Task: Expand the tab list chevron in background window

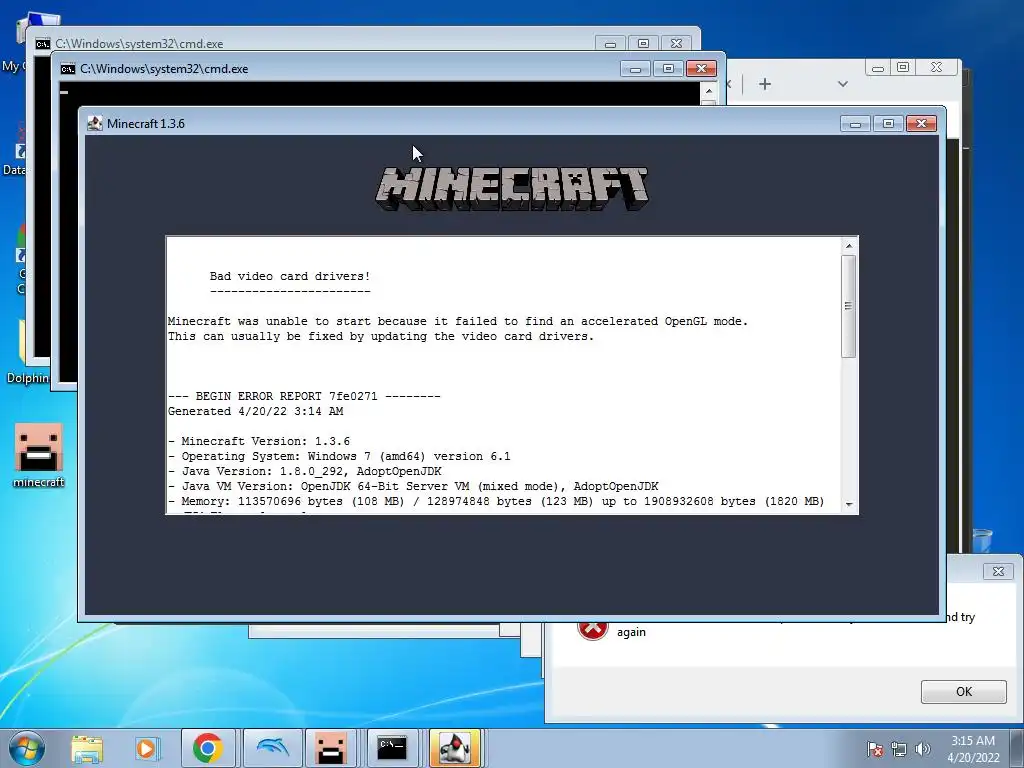Action: 842,84
